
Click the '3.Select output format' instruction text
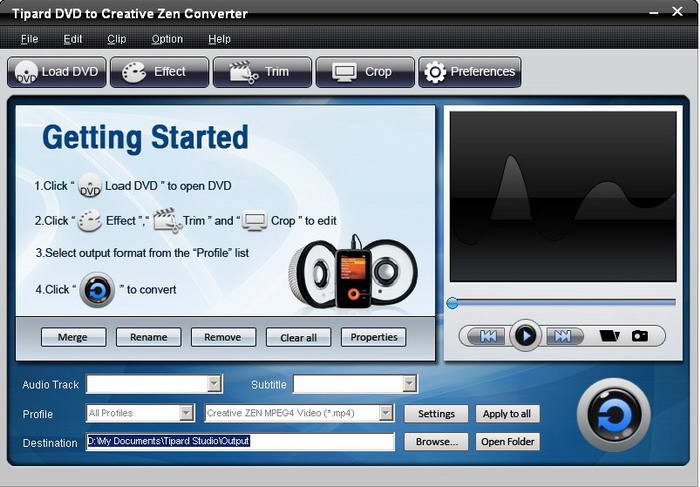(x=142, y=253)
